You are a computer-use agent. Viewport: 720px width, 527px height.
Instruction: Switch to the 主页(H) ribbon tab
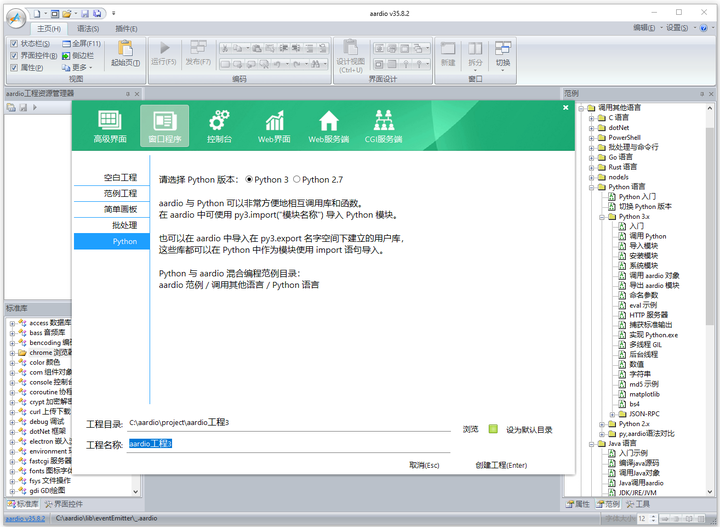[49, 28]
